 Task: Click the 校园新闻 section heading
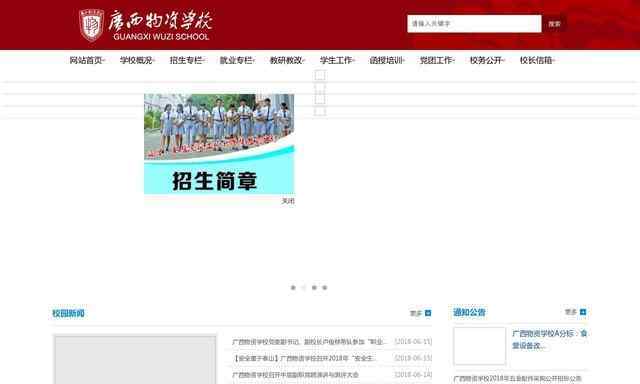click(x=68, y=313)
